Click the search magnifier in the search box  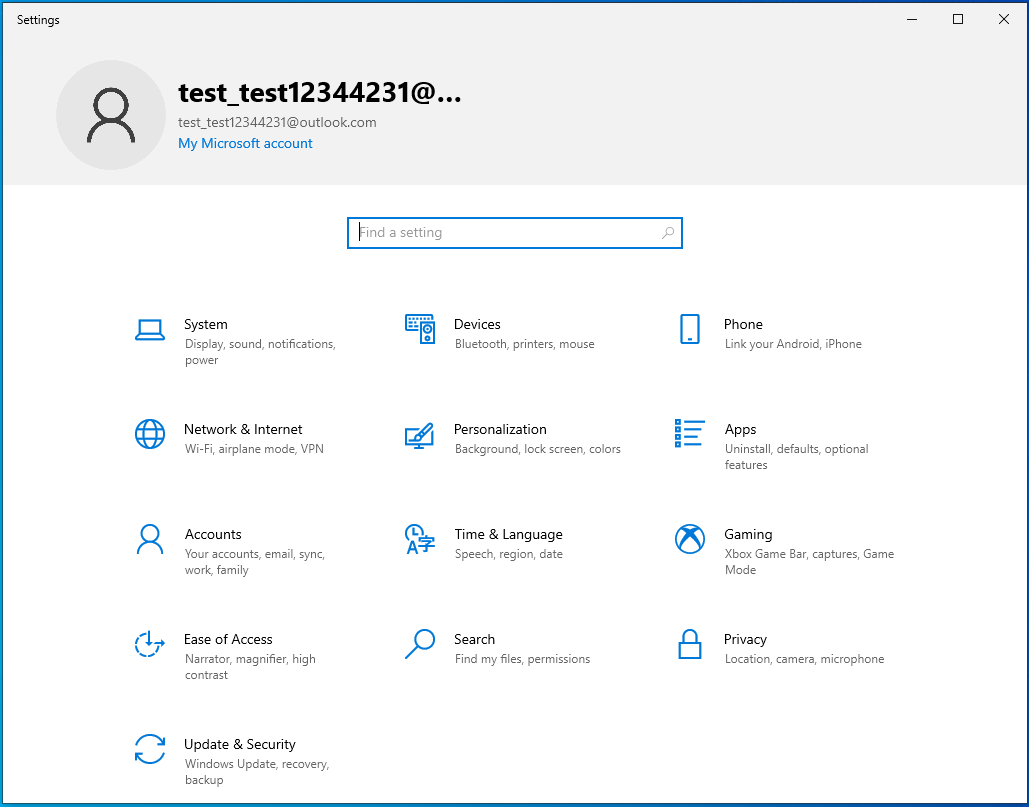point(667,232)
